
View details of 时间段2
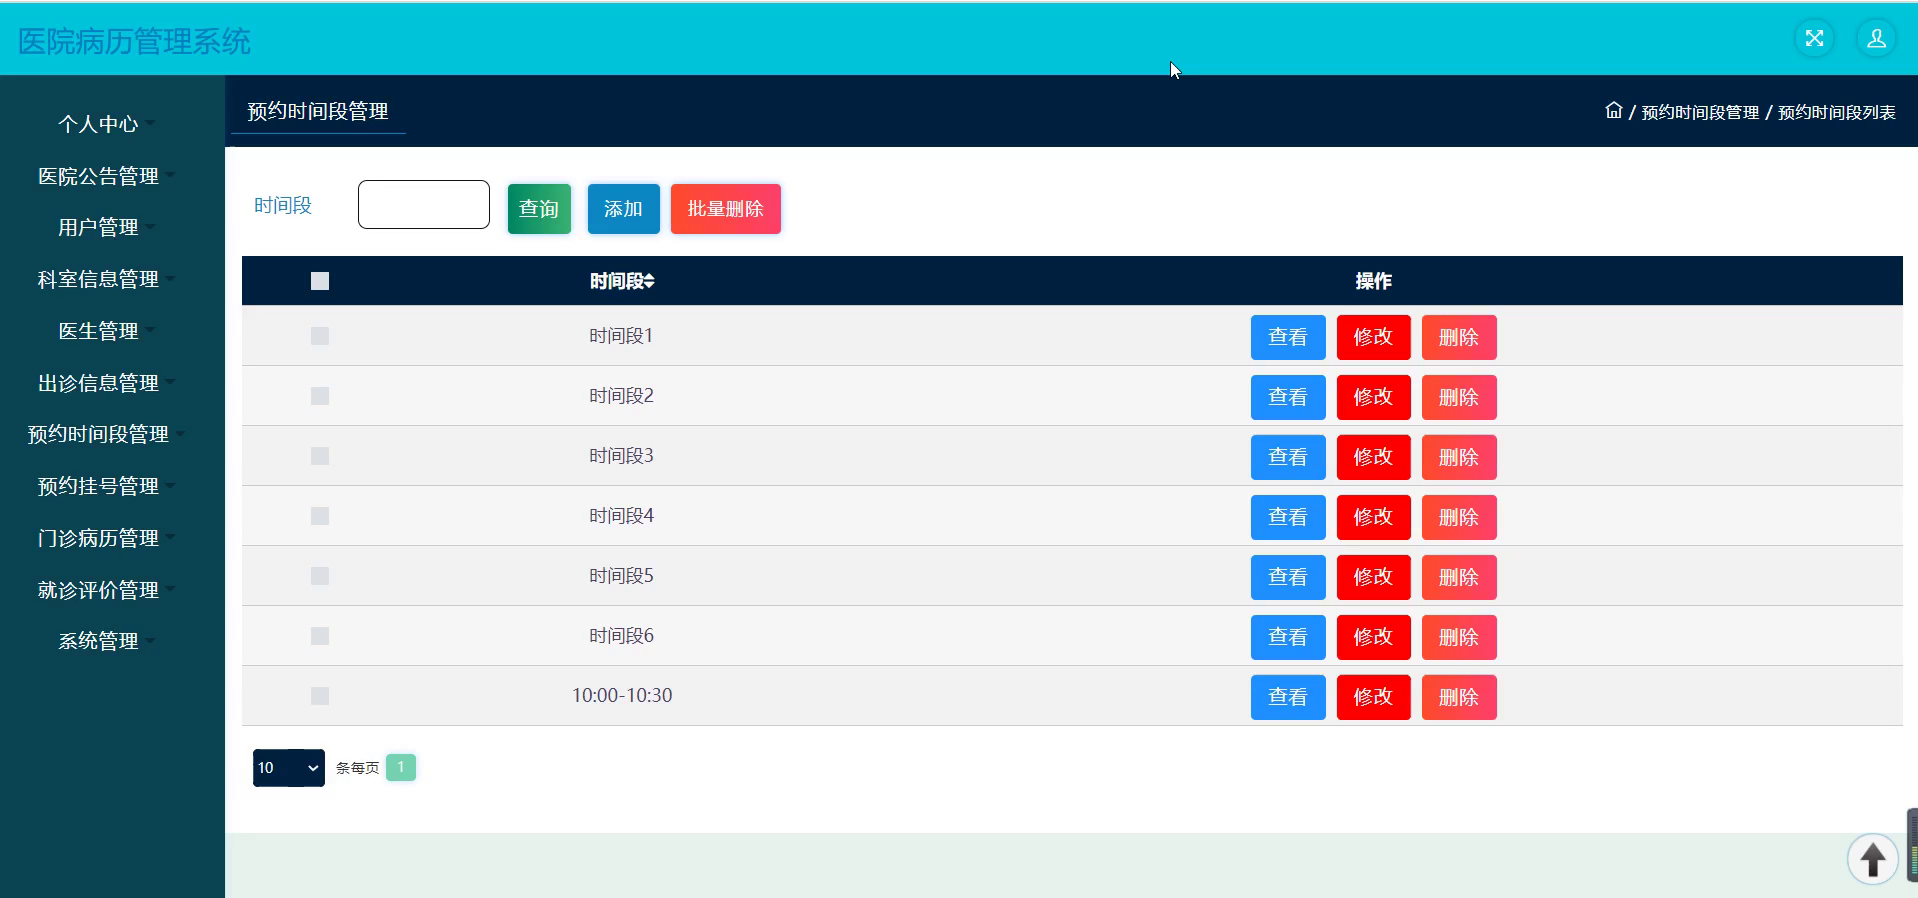[x=1288, y=397]
